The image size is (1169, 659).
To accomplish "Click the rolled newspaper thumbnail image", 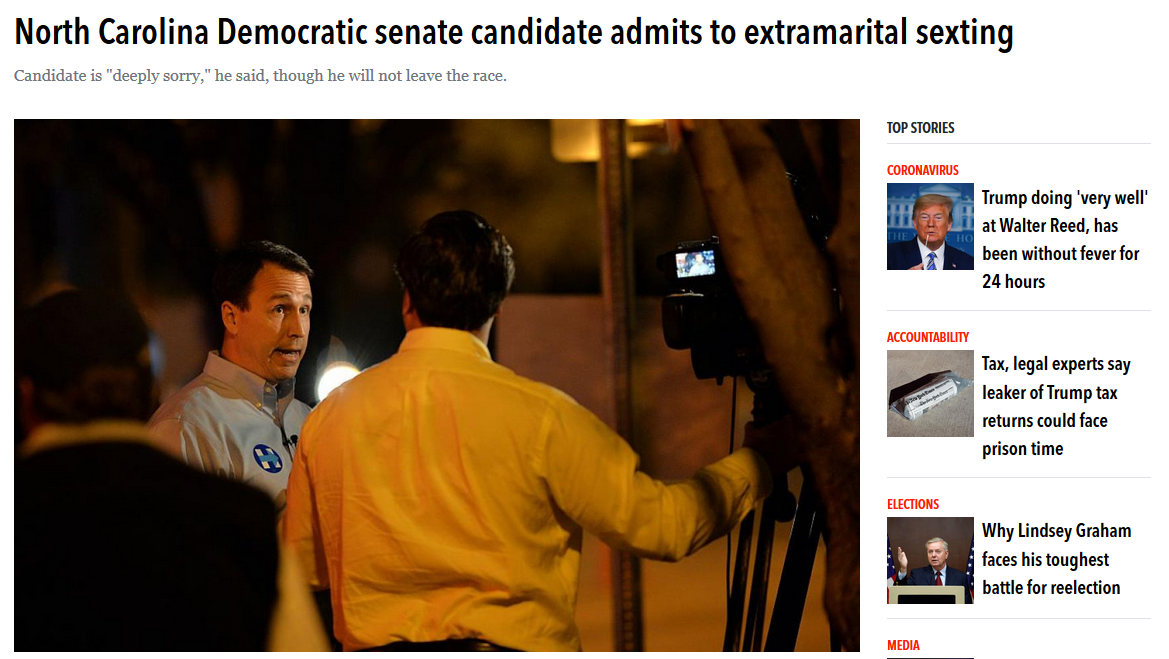I will [x=930, y=394].
